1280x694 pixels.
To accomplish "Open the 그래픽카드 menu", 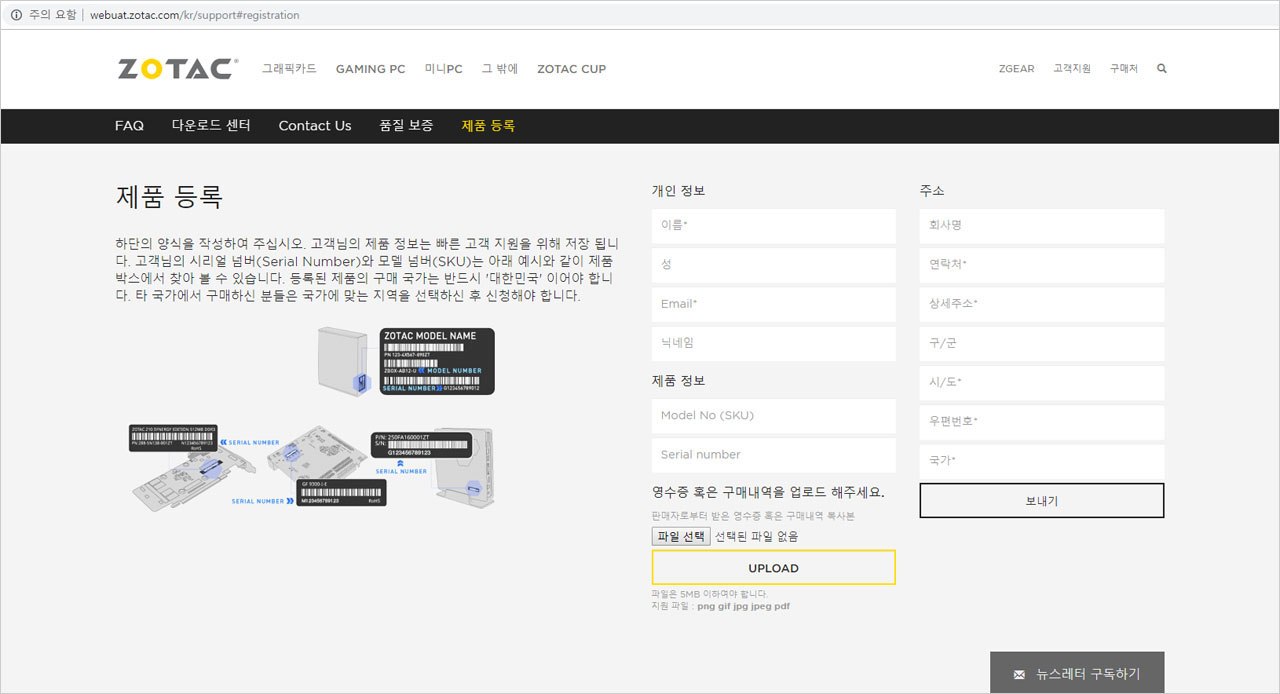I will pyautogui.click(x=289, y=69).
